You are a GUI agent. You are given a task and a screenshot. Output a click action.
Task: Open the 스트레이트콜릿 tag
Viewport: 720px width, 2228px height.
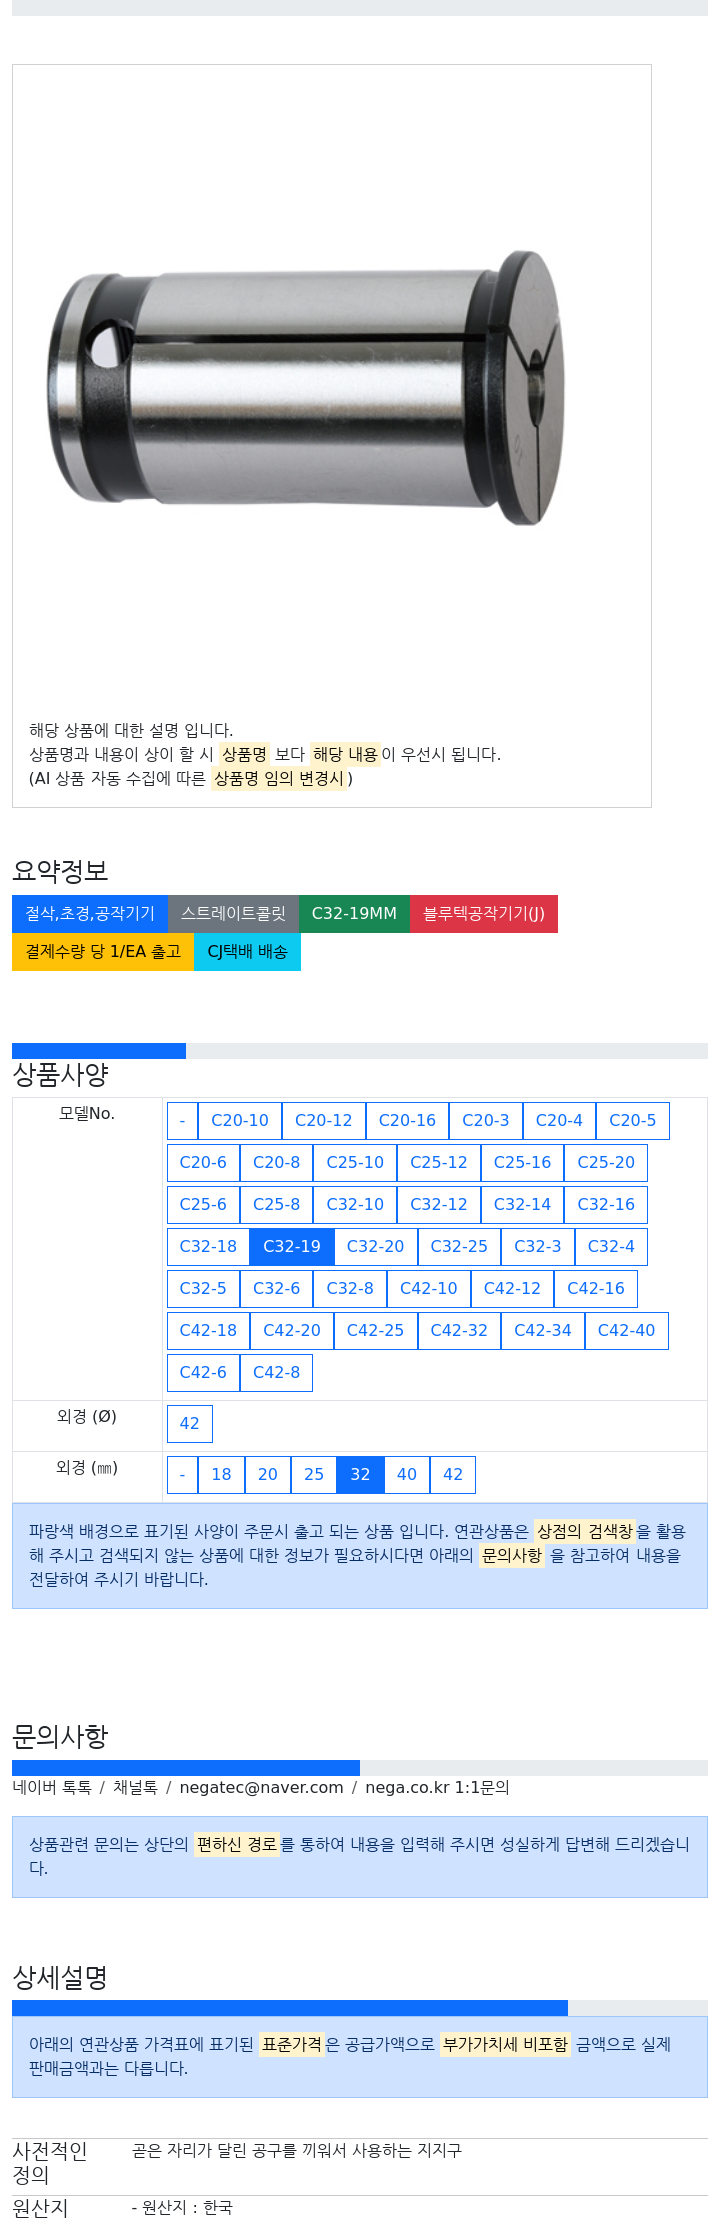pyautogui.click(x=233, y=914)
